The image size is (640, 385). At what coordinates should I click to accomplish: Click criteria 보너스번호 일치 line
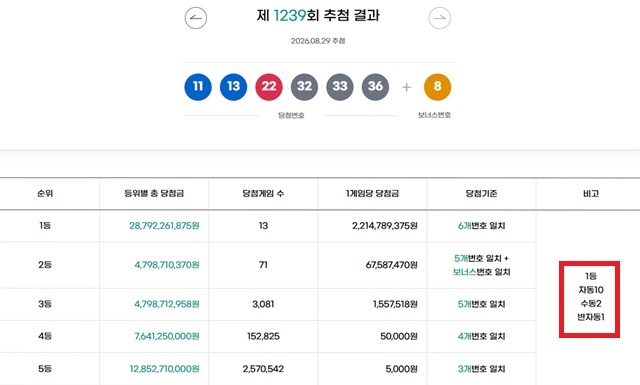pos(482,272)
